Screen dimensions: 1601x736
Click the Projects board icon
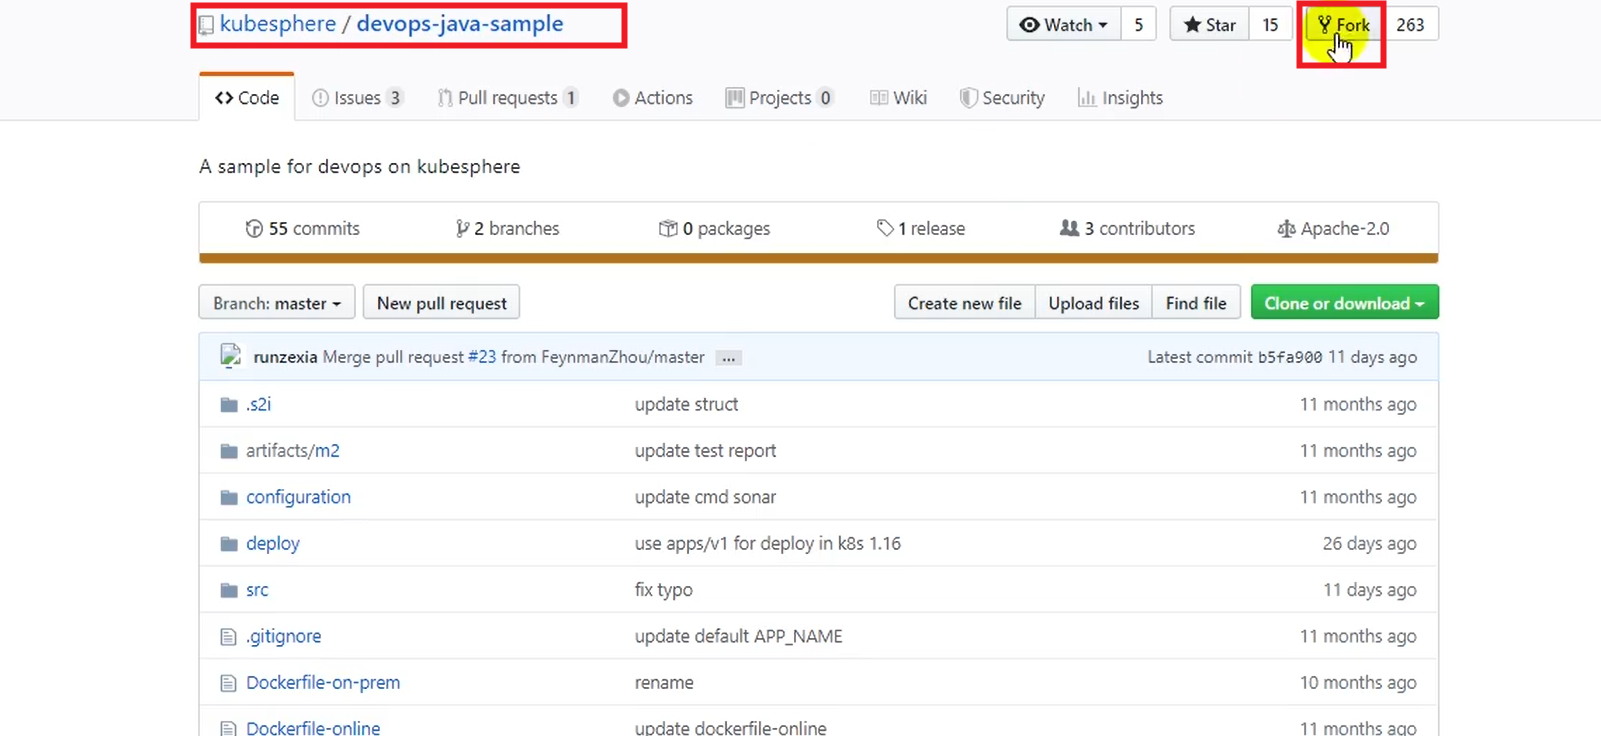[735, 97]
